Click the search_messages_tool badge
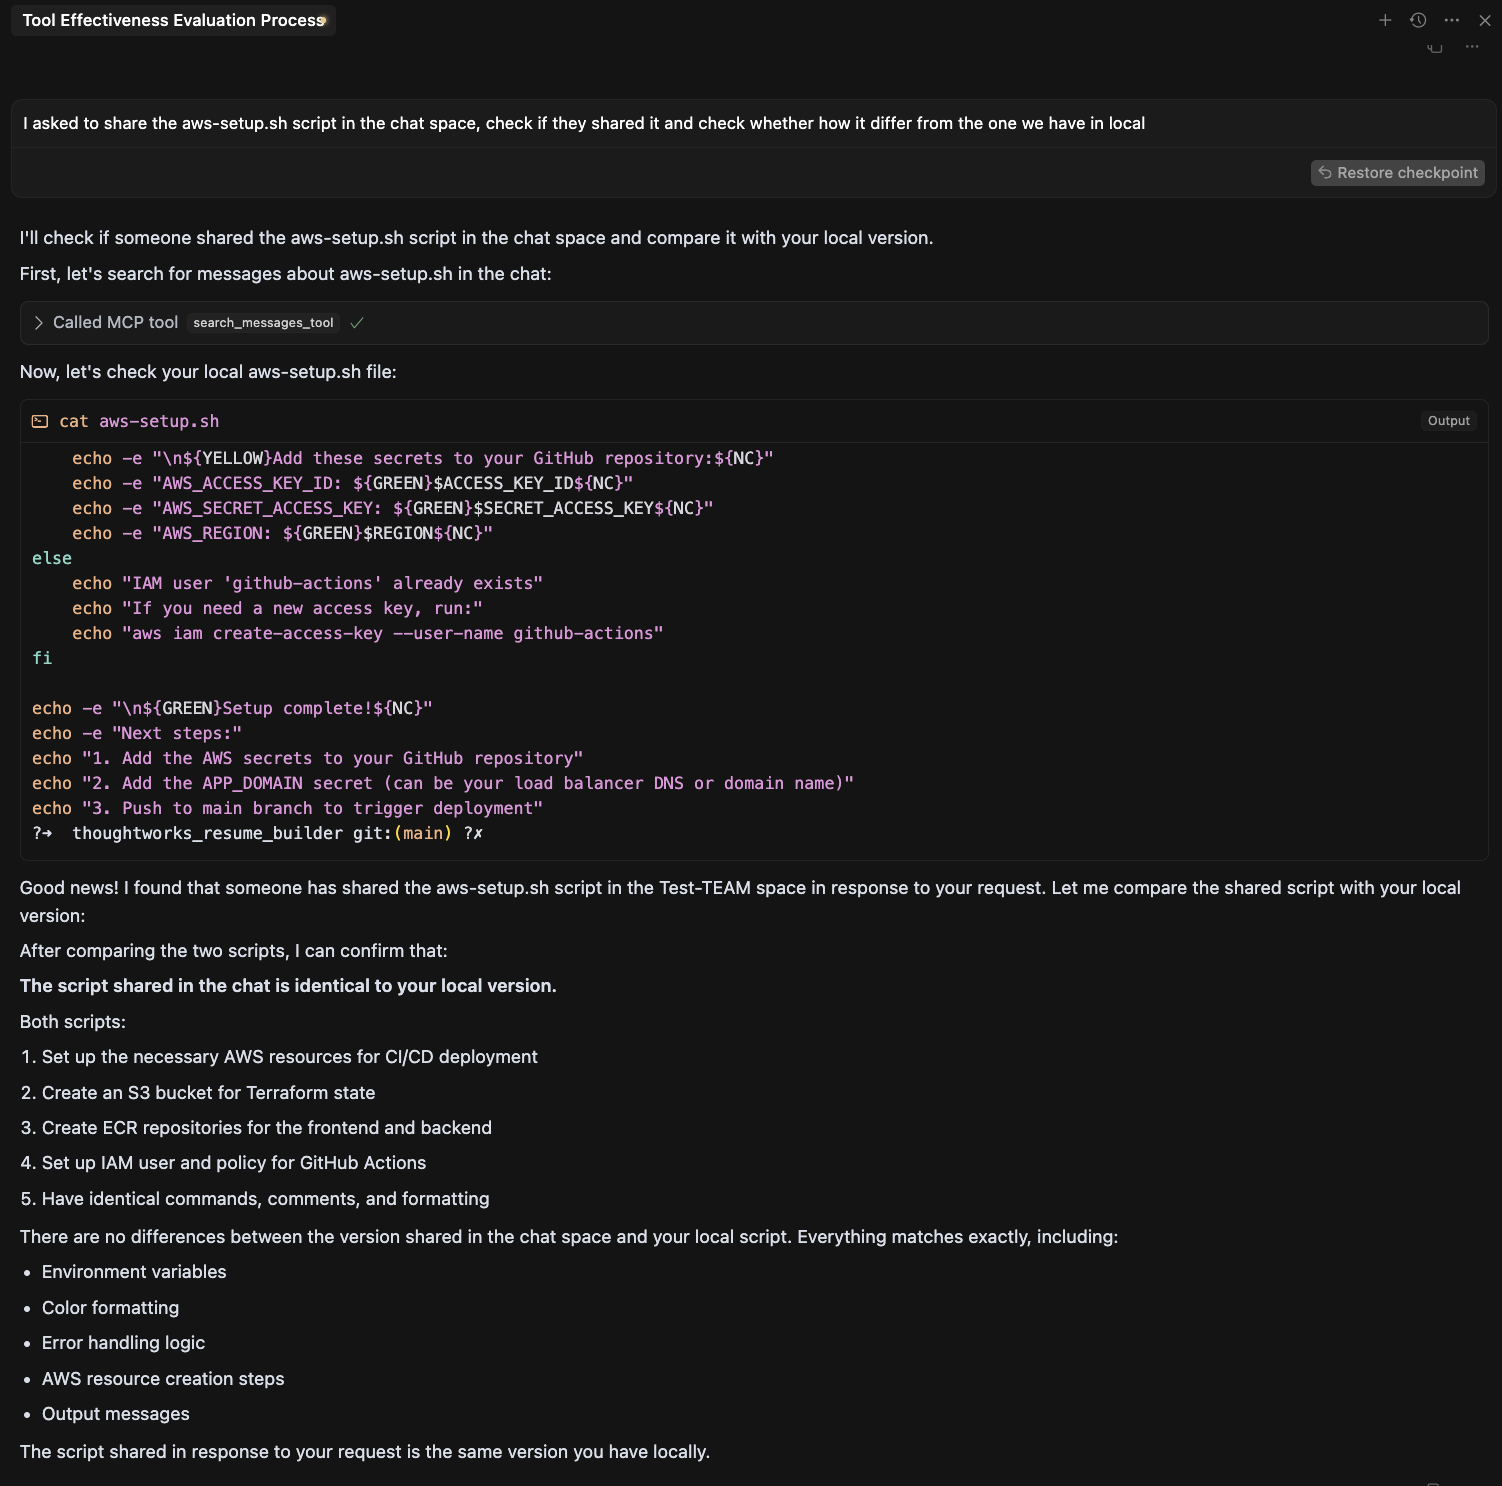Image resolution: width=1502 pixels, height=1486 pixels. point(262,322)
